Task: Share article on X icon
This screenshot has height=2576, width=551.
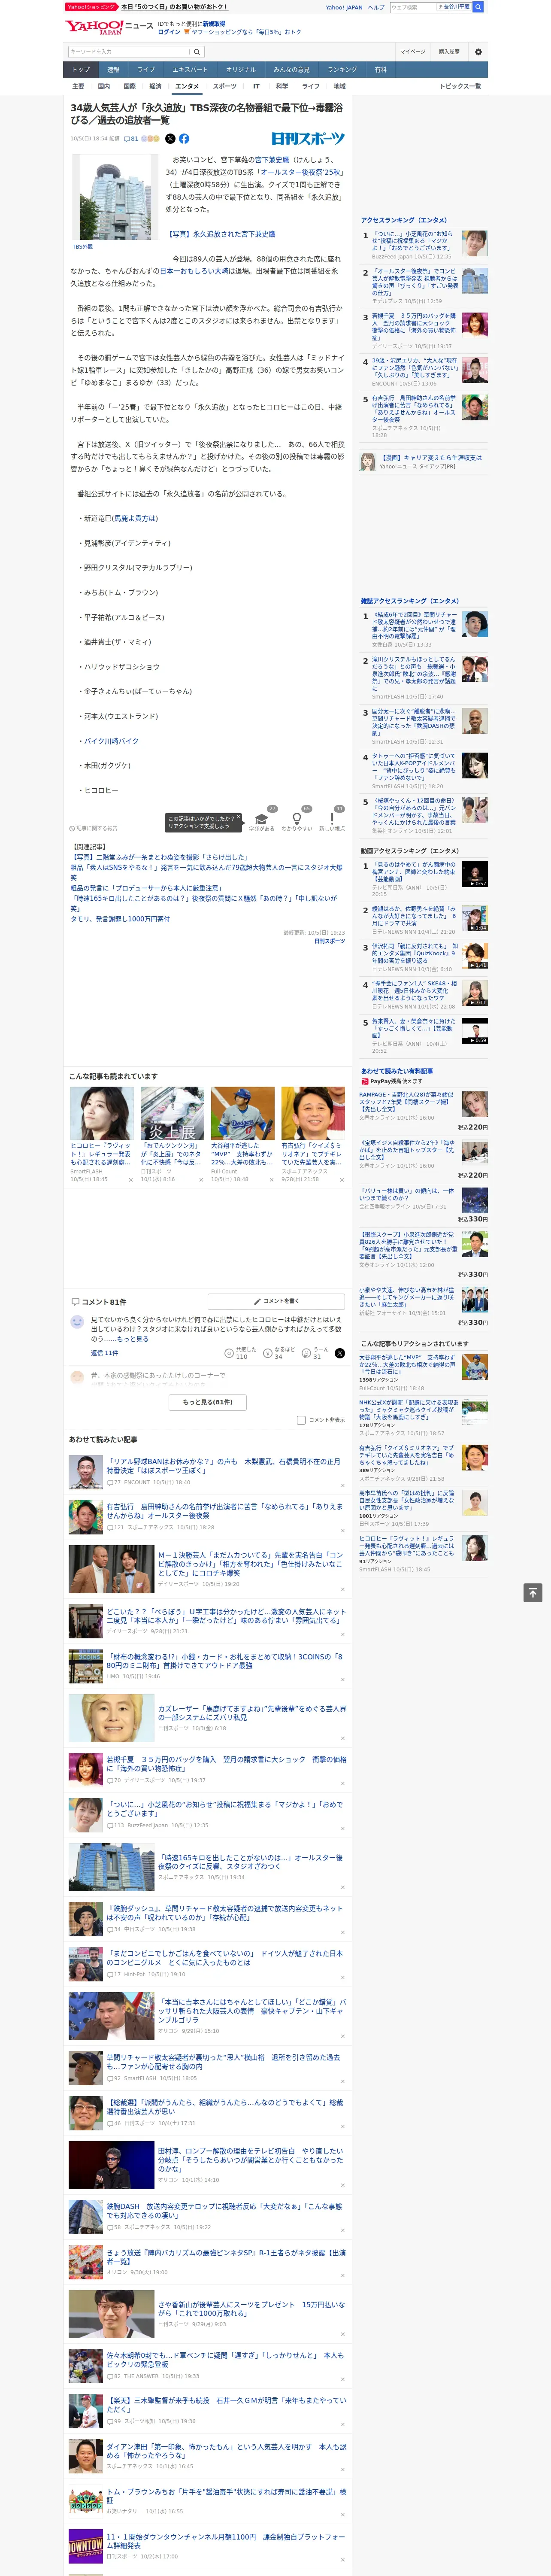Action: (170, 139)
